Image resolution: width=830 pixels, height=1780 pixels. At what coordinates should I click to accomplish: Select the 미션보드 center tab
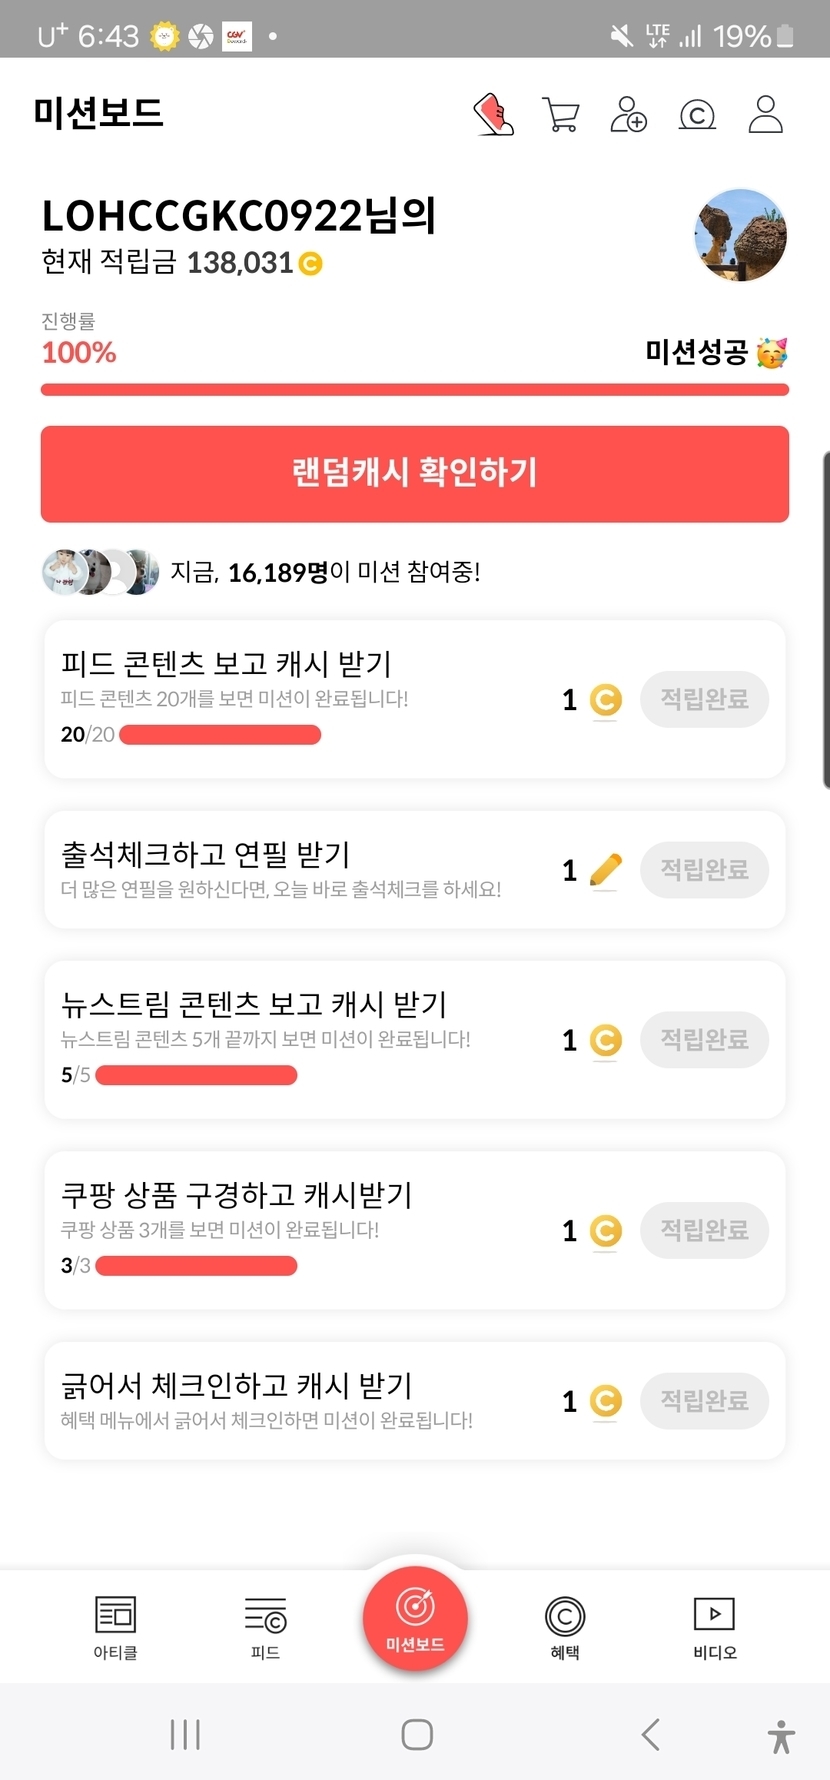point(415,1617)
